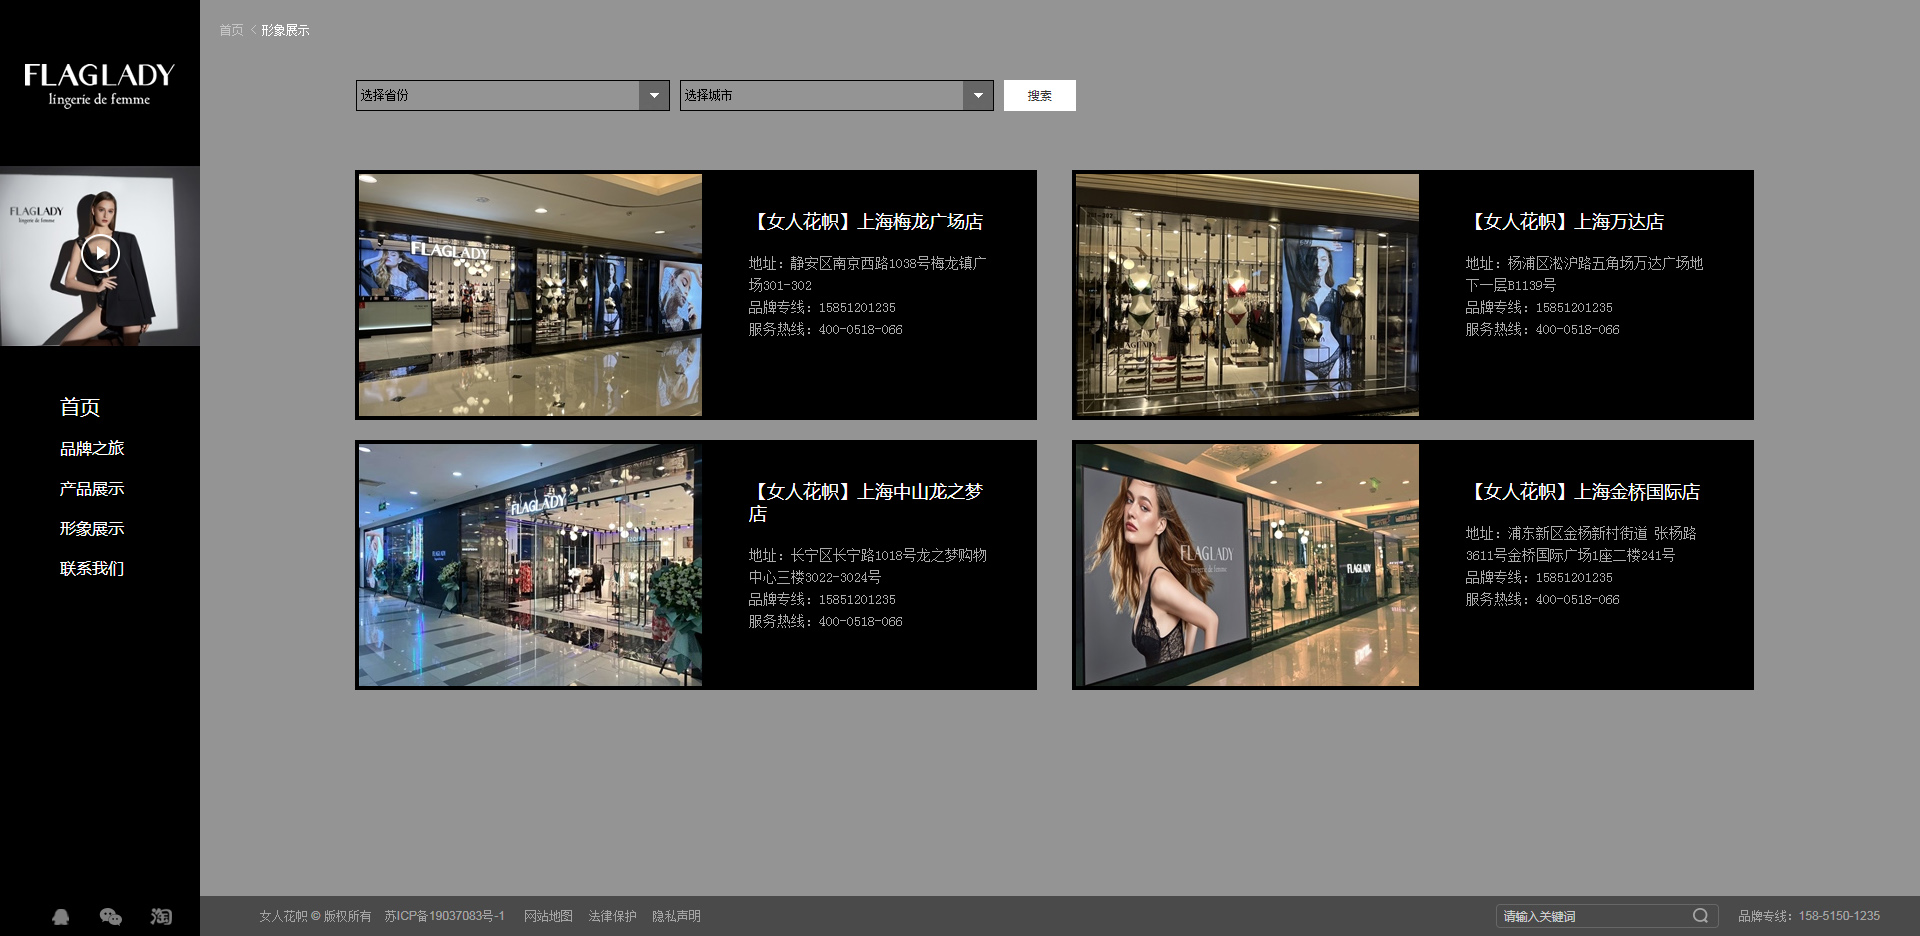The height and width of the screenshot is (936, 1920).
Task: Click the search magnifier icon in footer
Action: click(x=1700, y=916)
